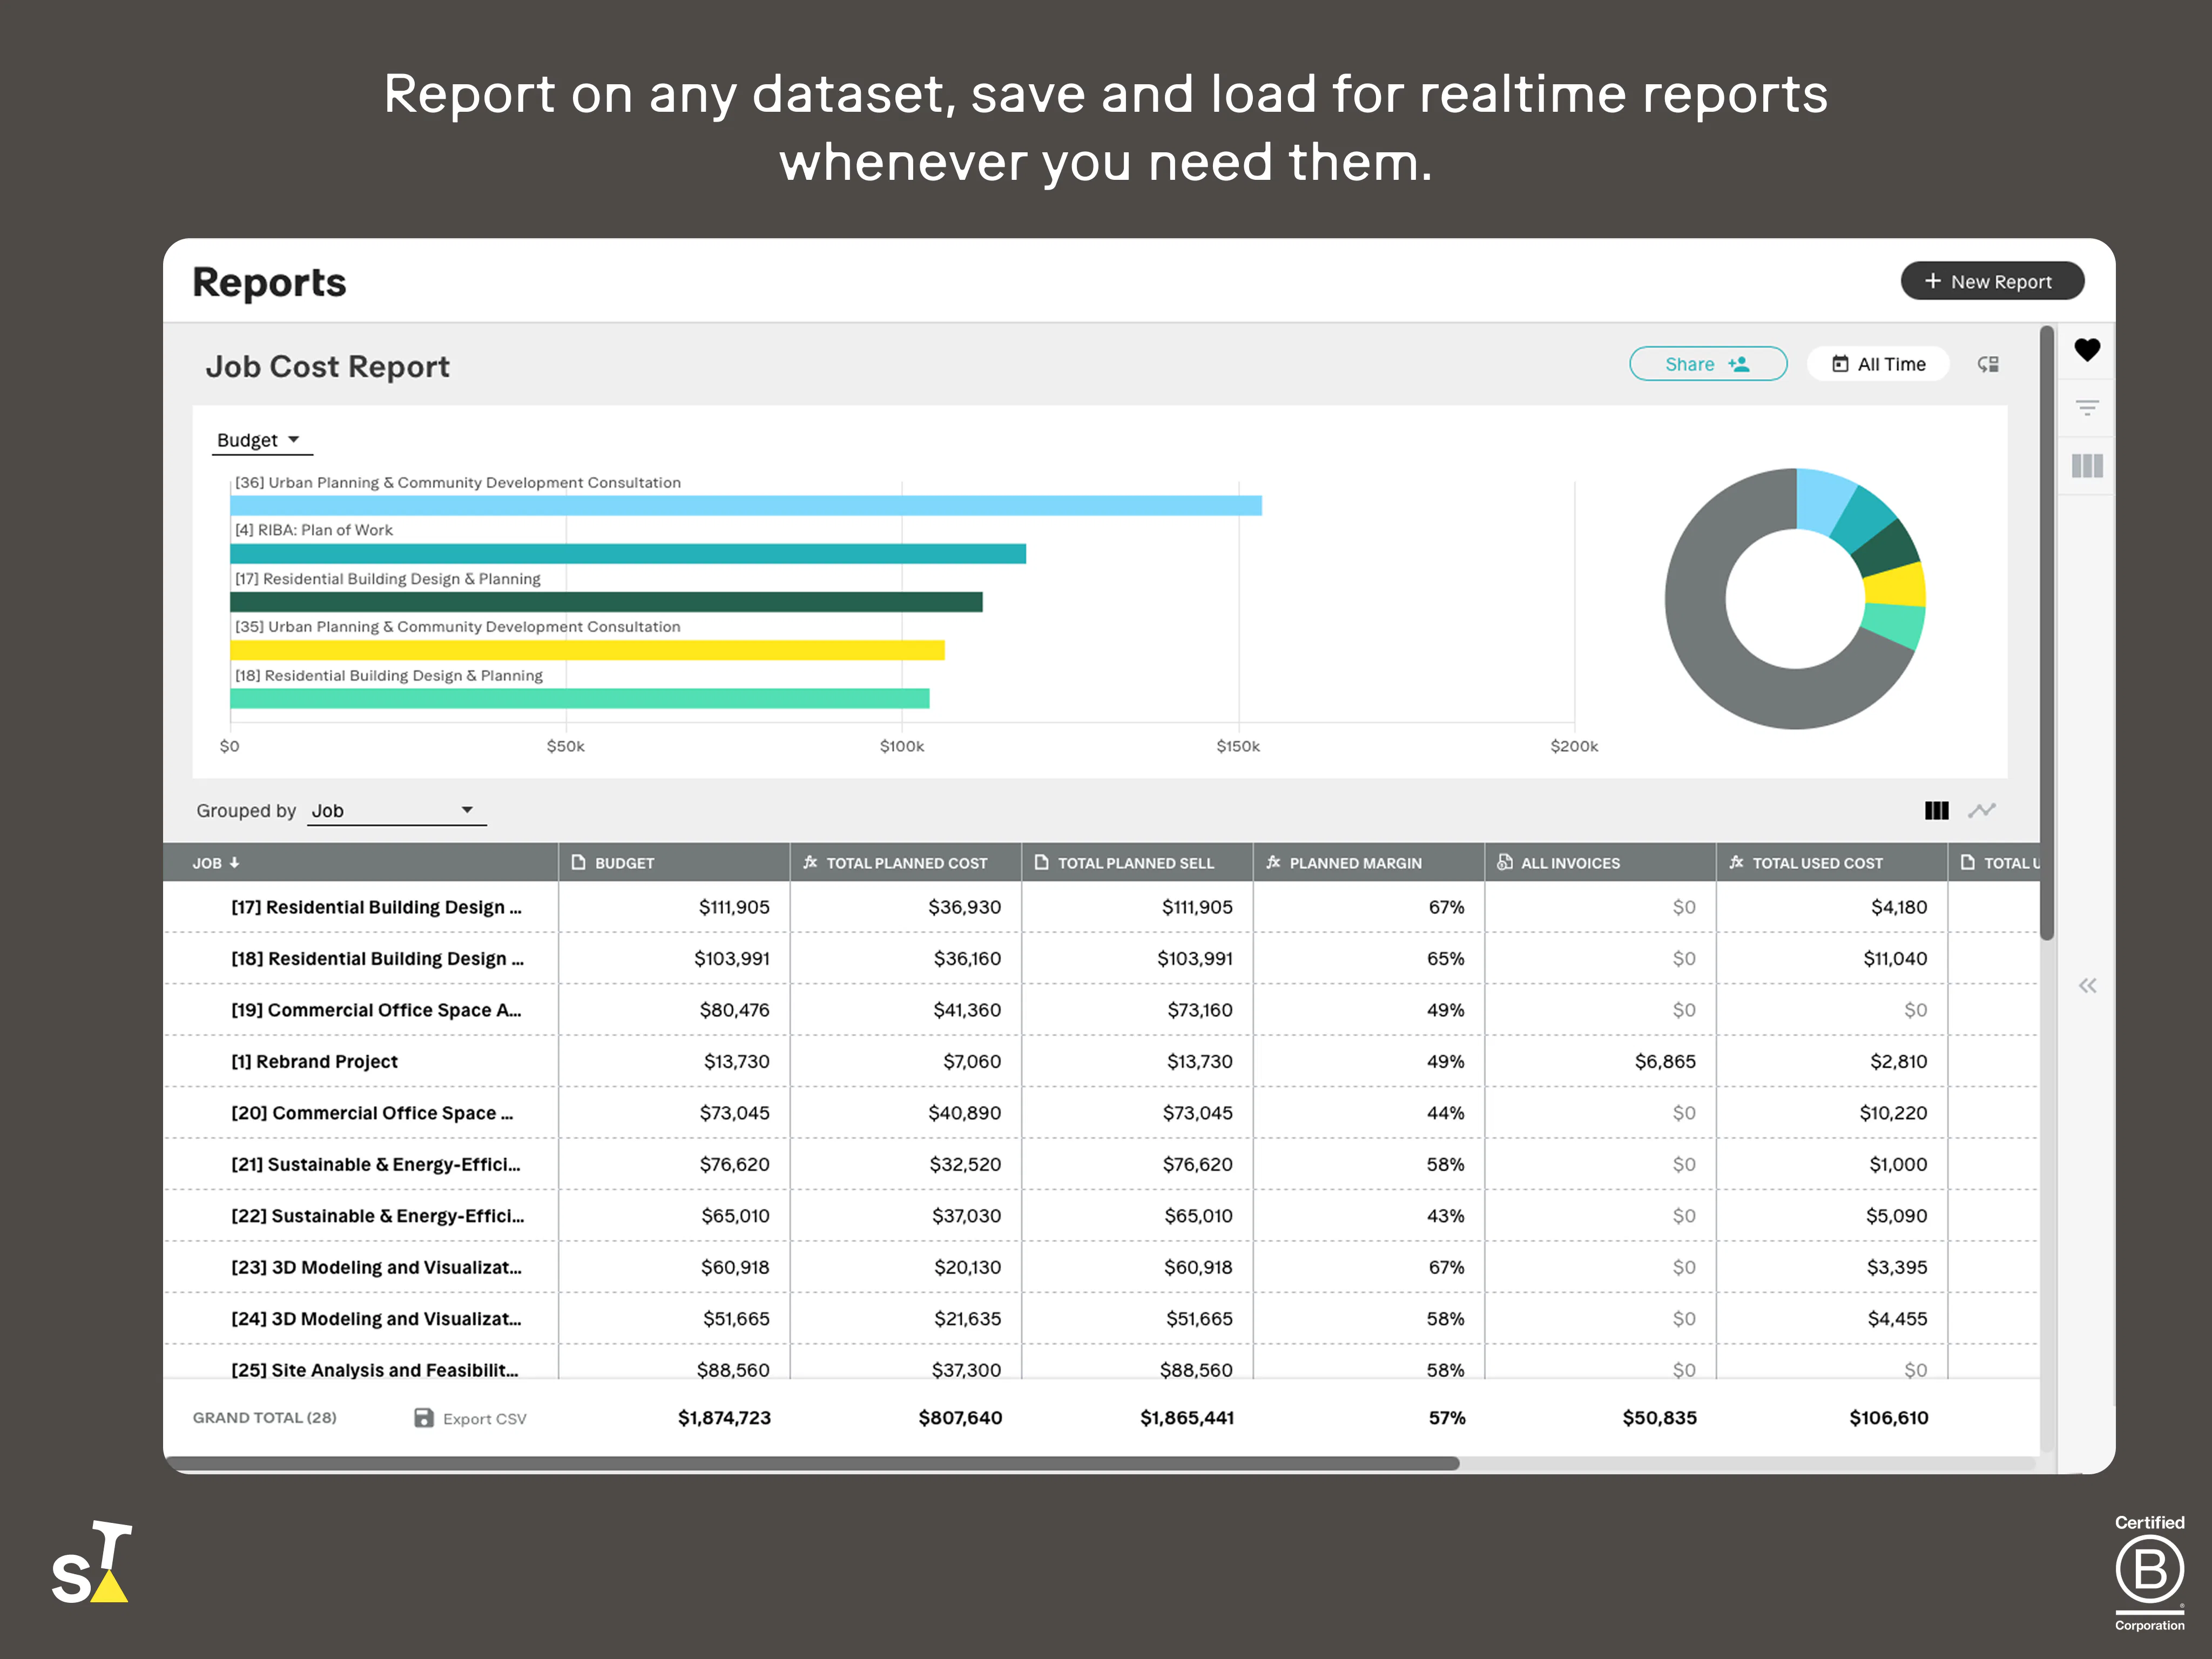Open [19] Commercial Office Space row
2212x1659 pixels.
[1100, 1010]
